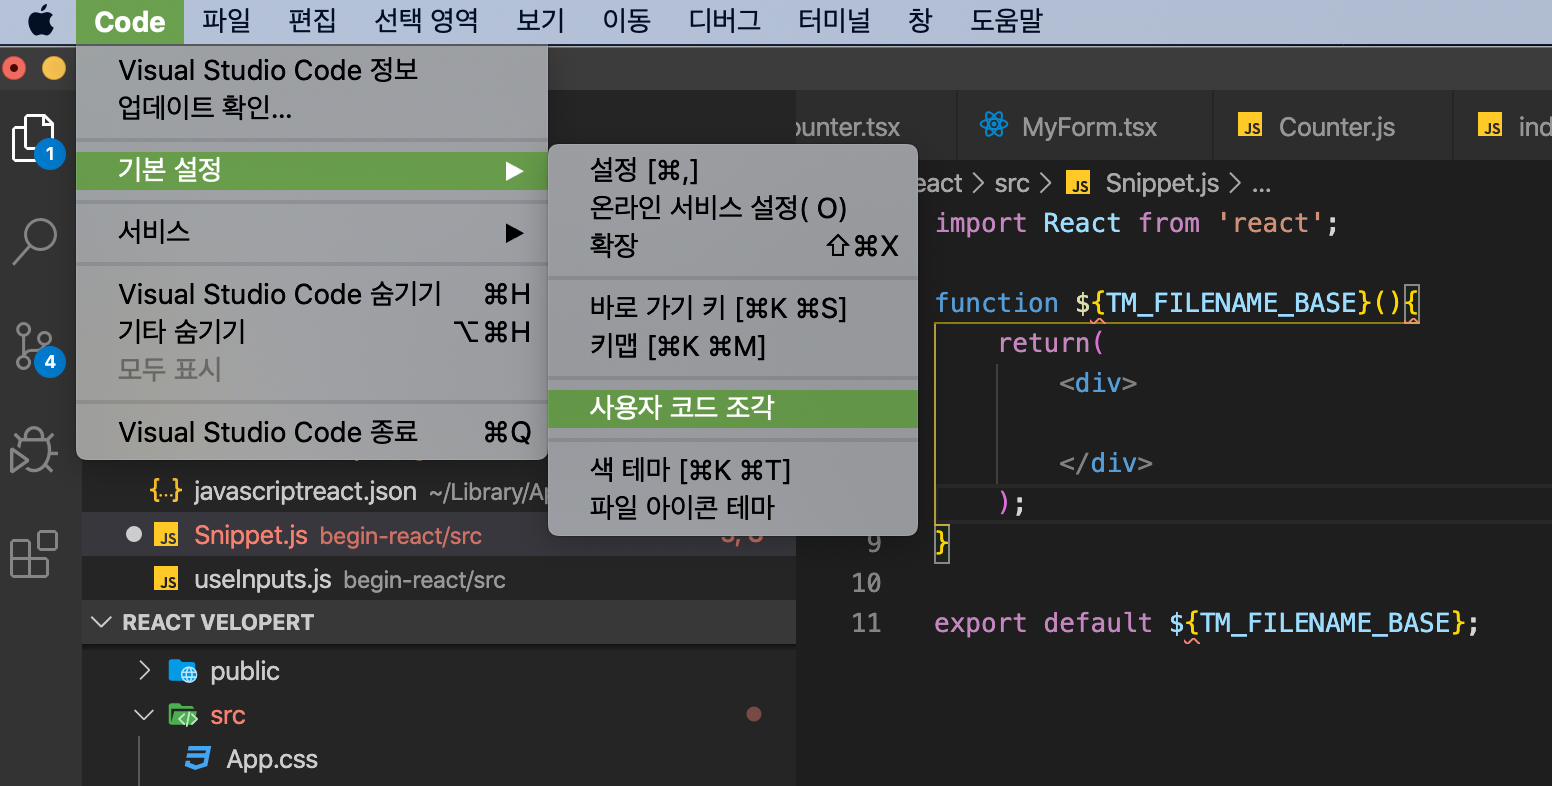Click the green src folder icon
Viewport: 1552px width, 786px height.
[183, 715]
